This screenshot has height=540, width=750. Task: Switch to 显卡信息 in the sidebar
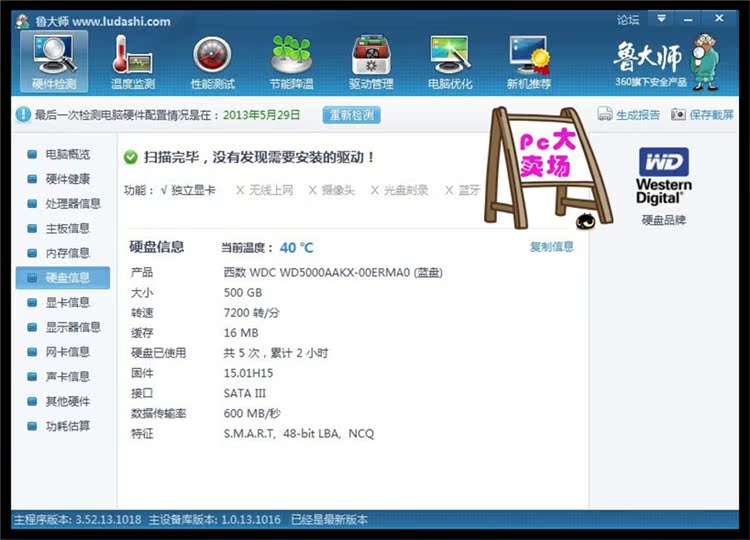point(67,302)
